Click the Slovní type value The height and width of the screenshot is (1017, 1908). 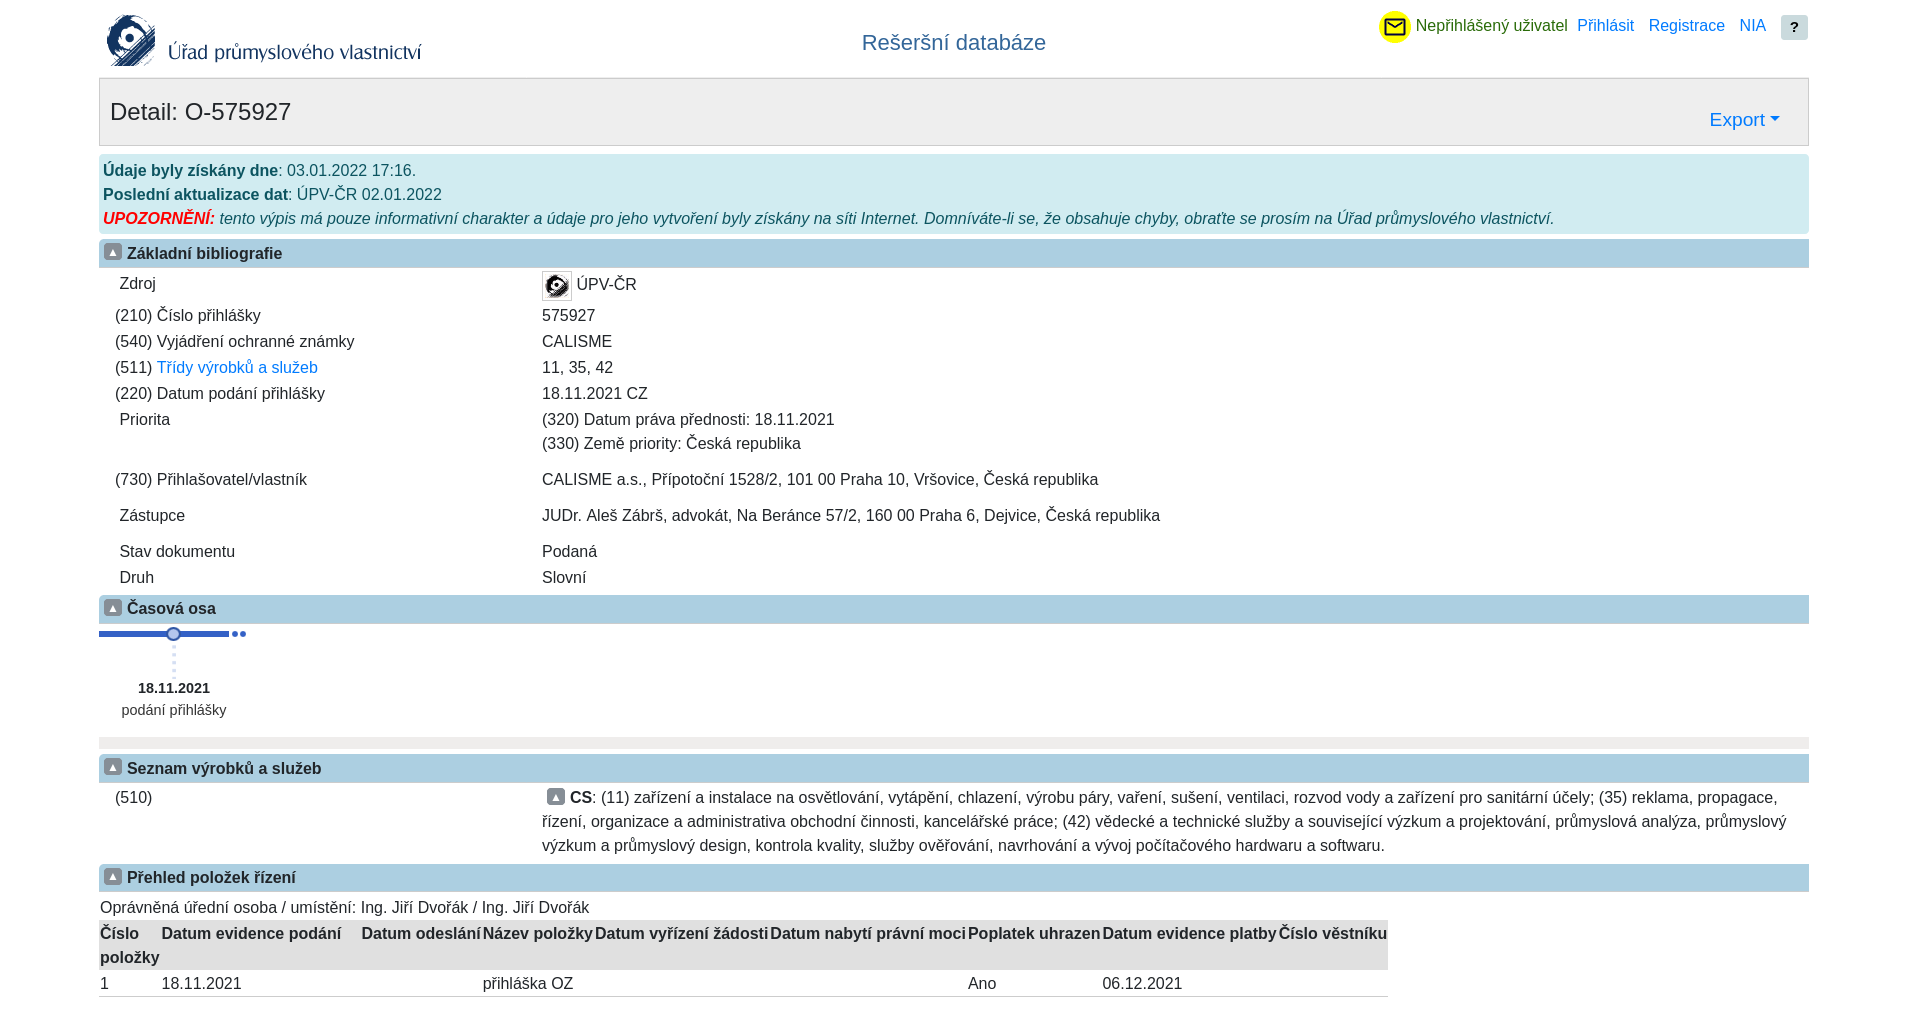tap(564, 578)
